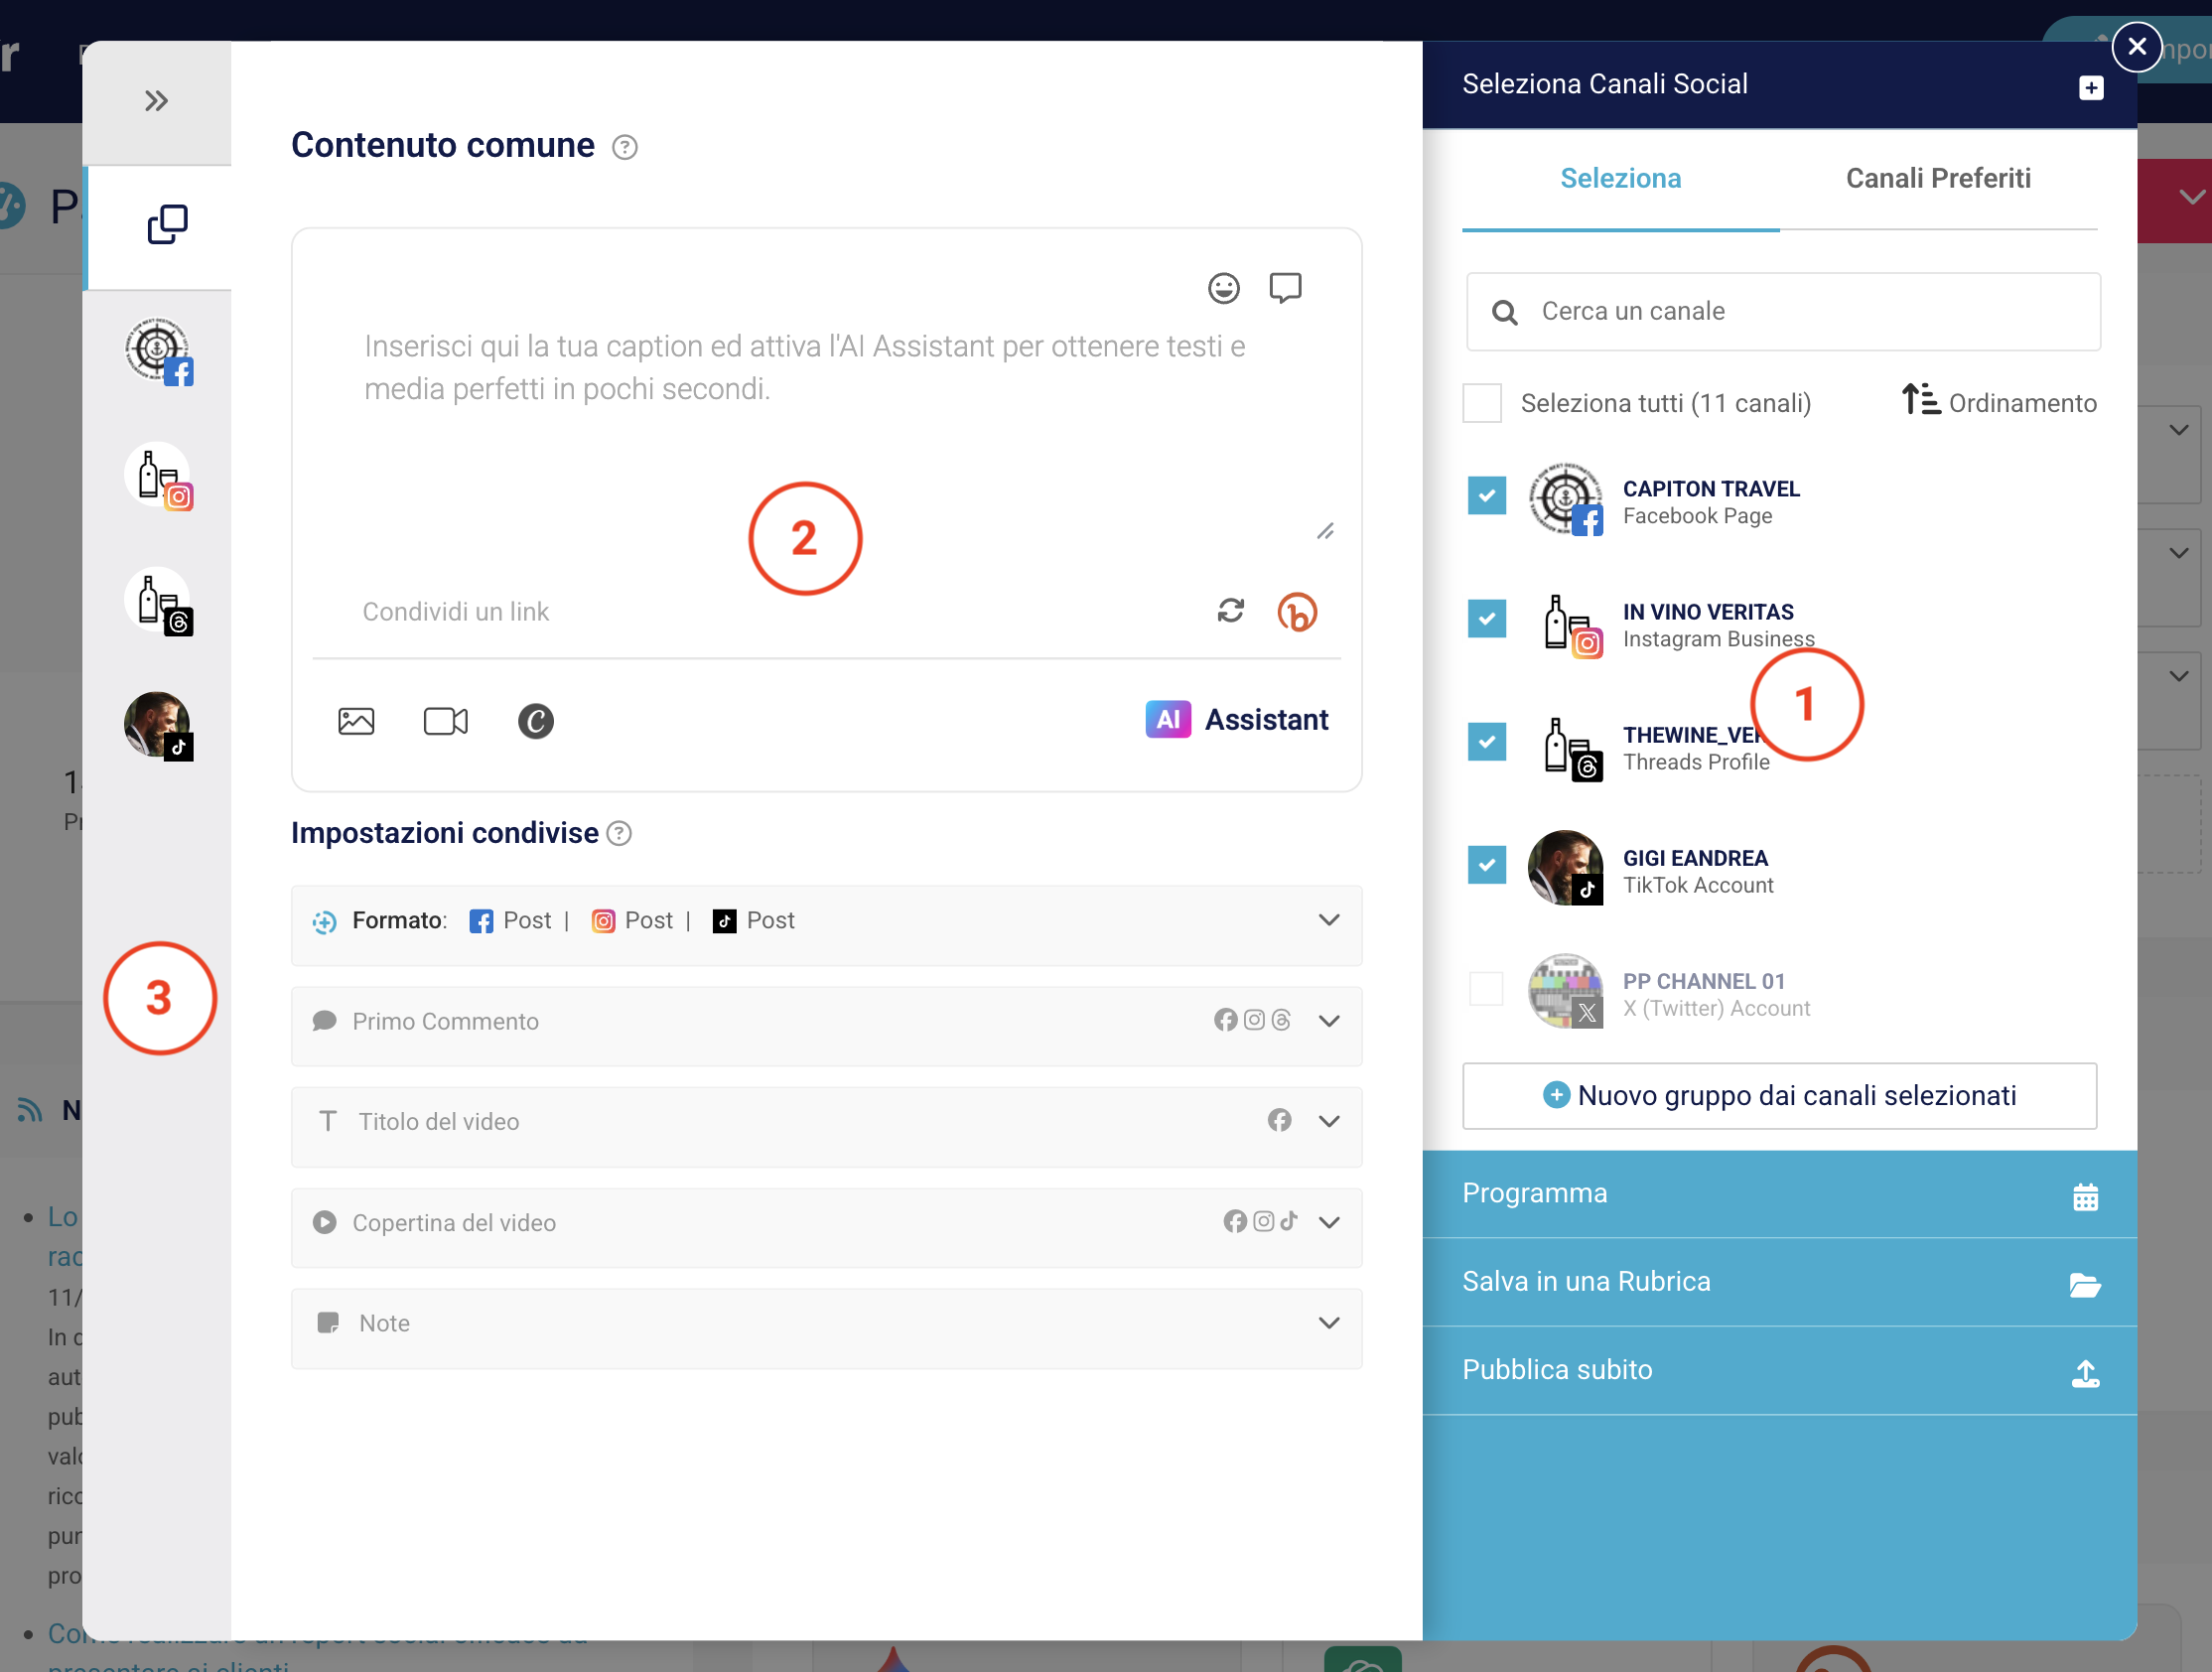Toggle the Seleziona tutti checkbox
Screen dimensions: 2212x1672
[x=1481, y=403]
